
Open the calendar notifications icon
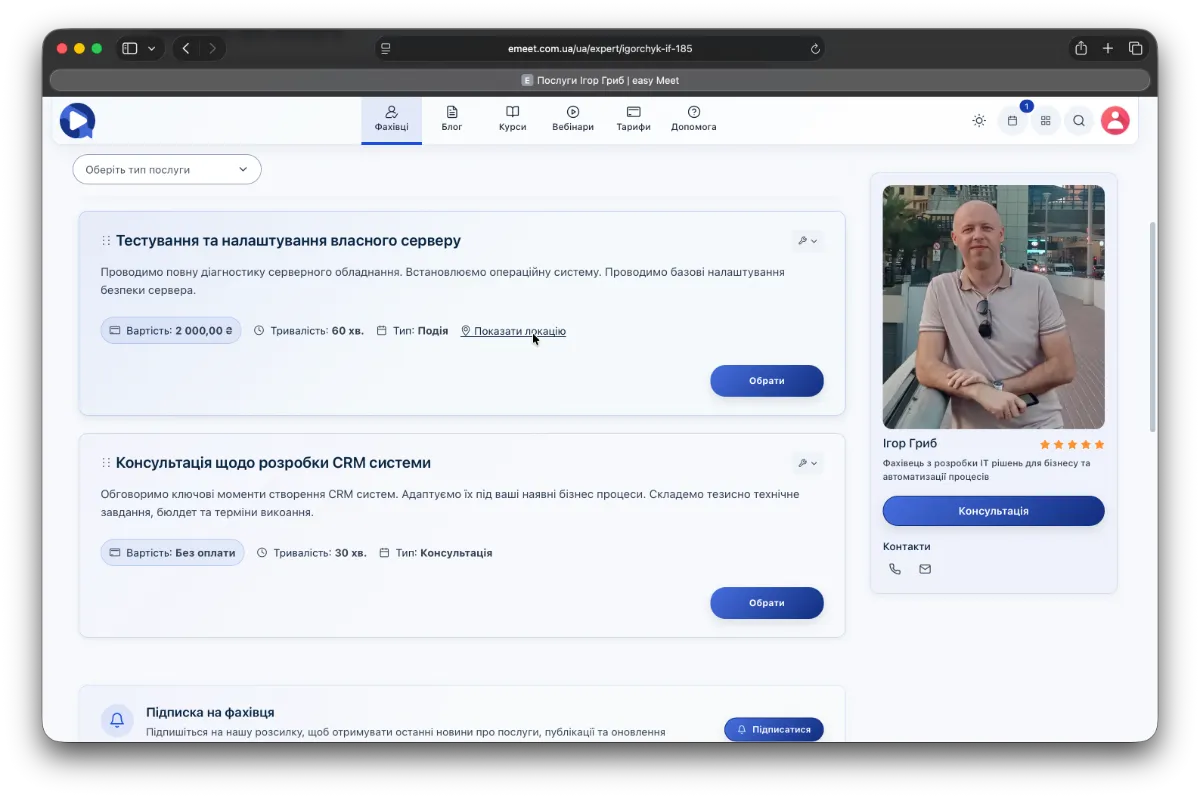click(1012, 121)
